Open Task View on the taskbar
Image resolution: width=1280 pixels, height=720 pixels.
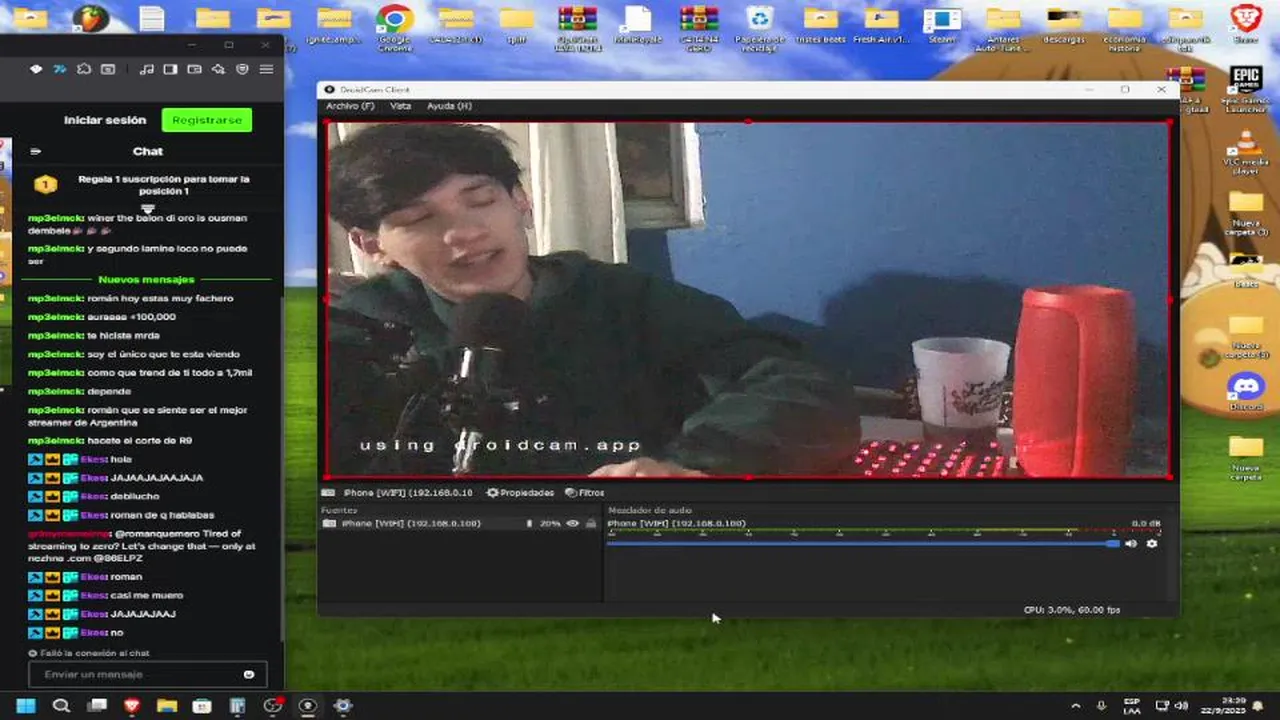tap(97, 706)
